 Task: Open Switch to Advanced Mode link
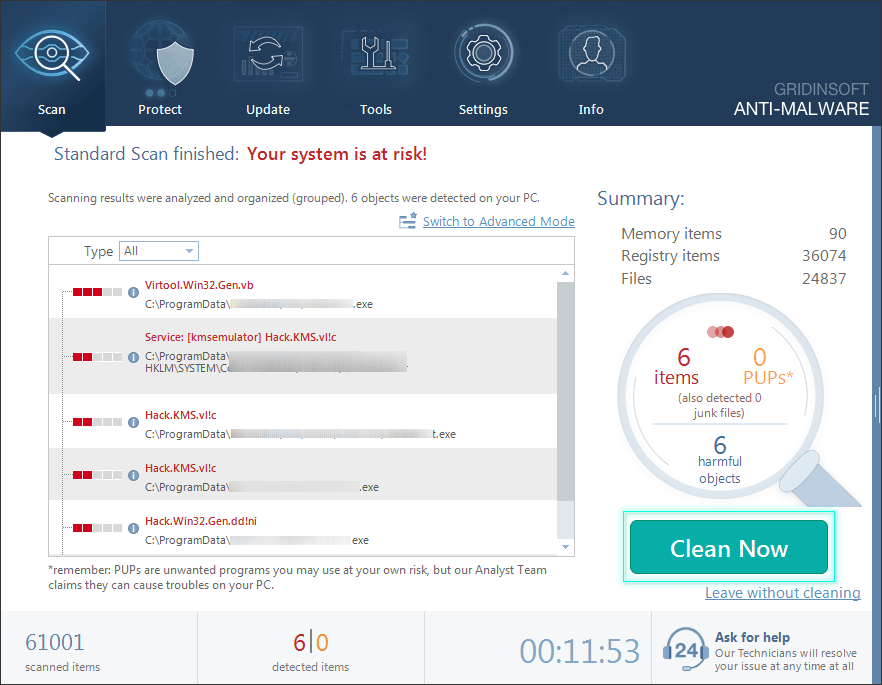pyautogui.click(x=498, y=221)
